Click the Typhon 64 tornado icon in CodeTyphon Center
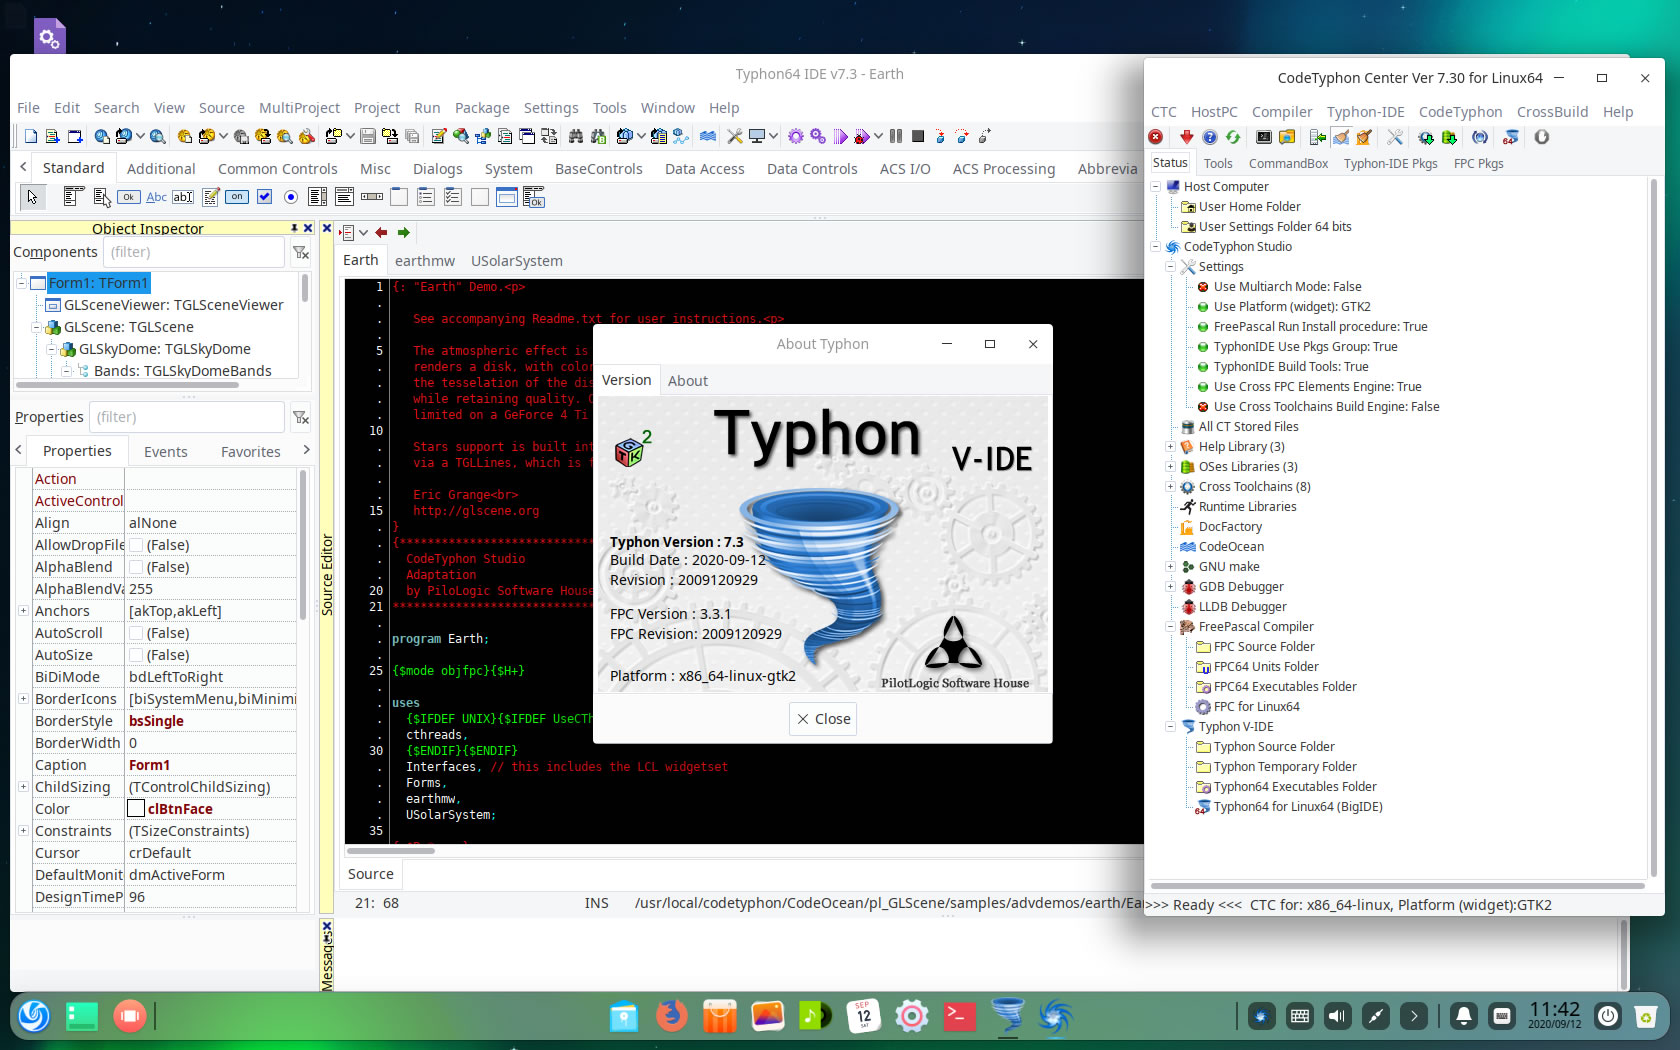 pyautogui.click(x=1510, y=137)
